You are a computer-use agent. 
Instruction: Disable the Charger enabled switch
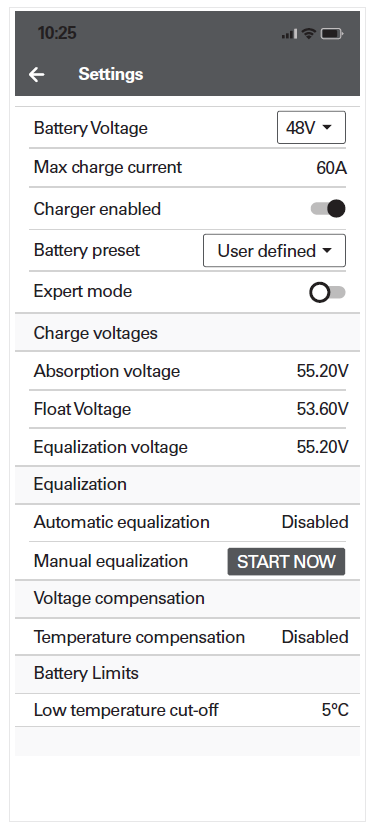point(328,209)
